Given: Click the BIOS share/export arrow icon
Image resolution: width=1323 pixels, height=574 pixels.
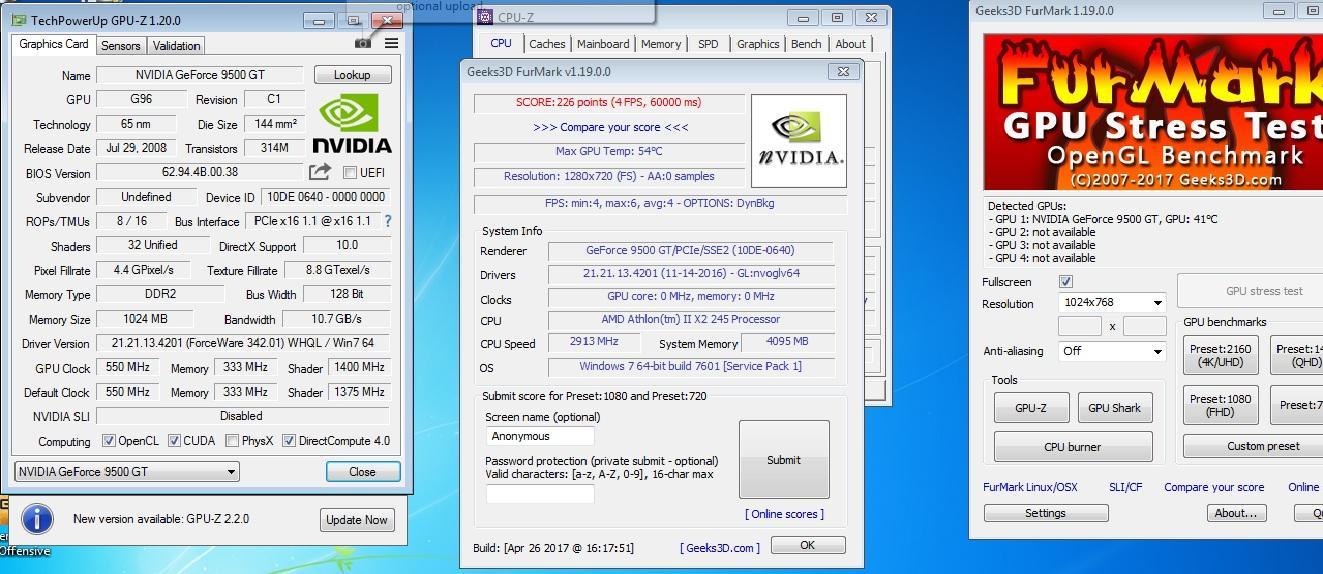Looking at the screenshot, I should 320,172.
